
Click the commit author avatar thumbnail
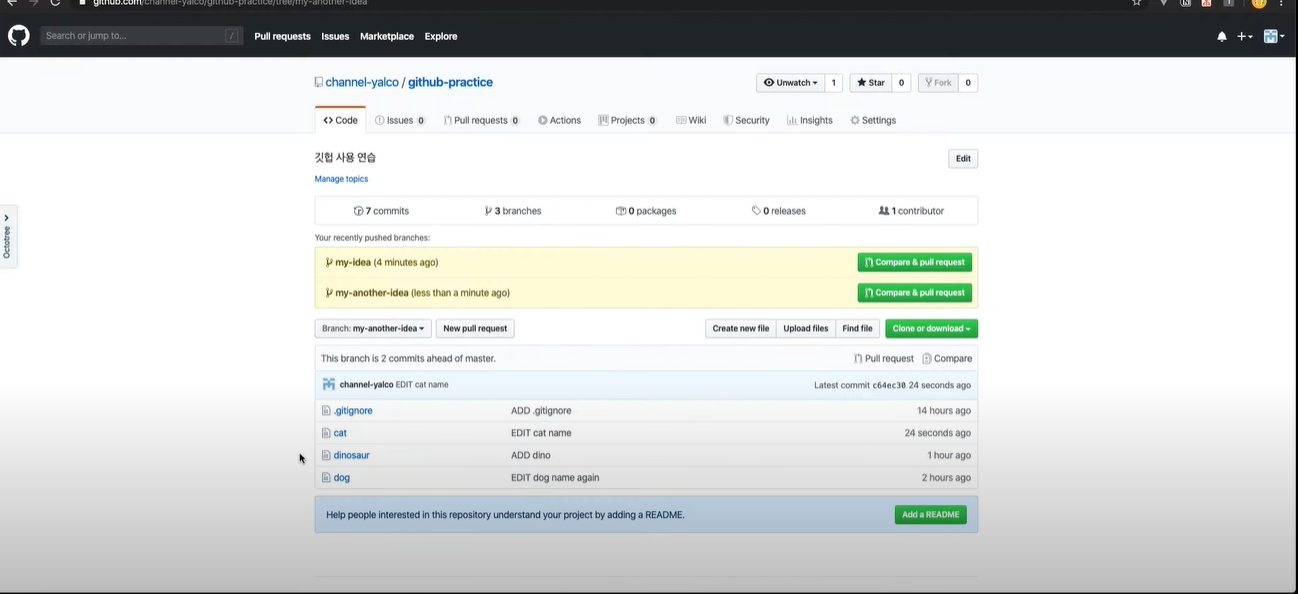pos(328,385)
